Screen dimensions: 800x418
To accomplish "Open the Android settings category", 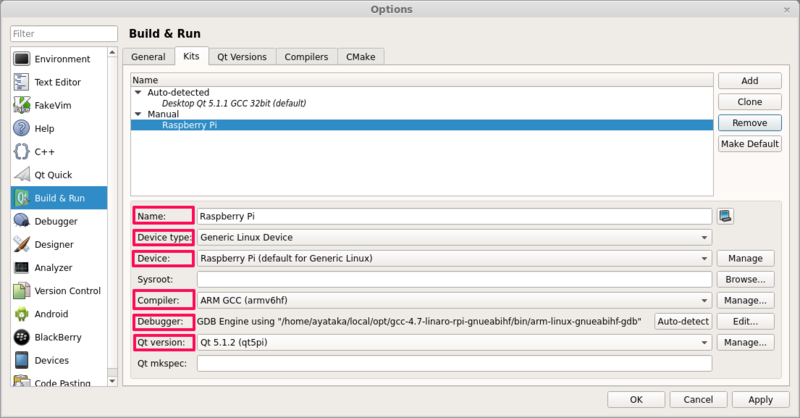I will [59, 314].
